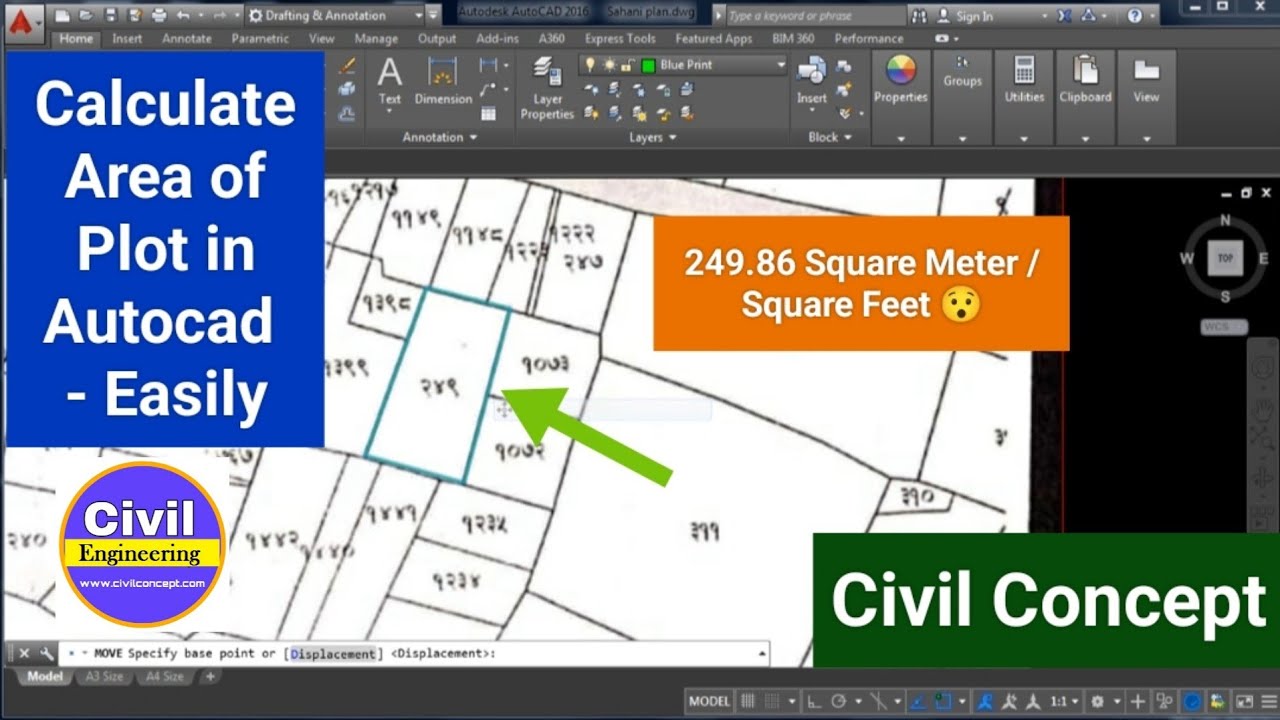The width and height of the screenshot is (1280, 720).
Task: Add a new layout with plus tab
Action: (x=210, y=677)
